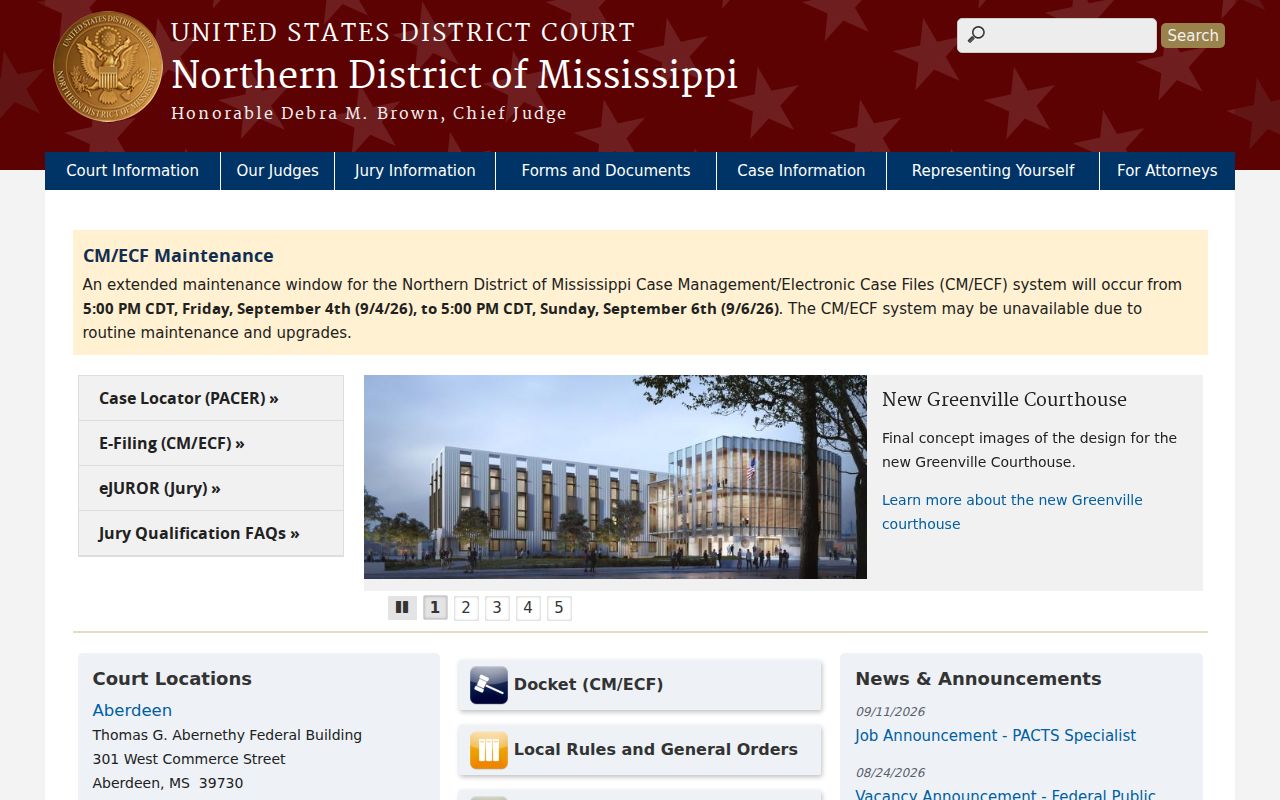Open the Jury Information menu
The height and width of the screenshot is (800, 1280).
coord(415,171)
